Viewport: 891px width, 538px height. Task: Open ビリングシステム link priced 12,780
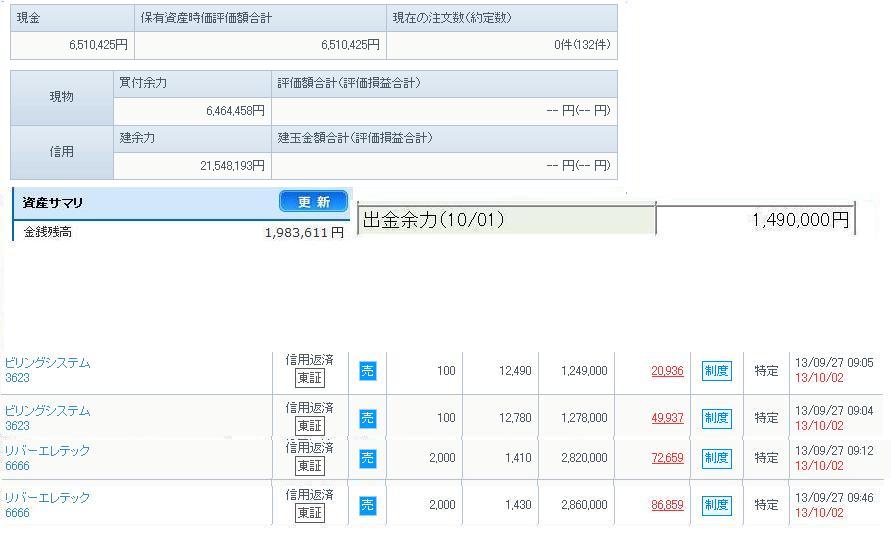48,410
